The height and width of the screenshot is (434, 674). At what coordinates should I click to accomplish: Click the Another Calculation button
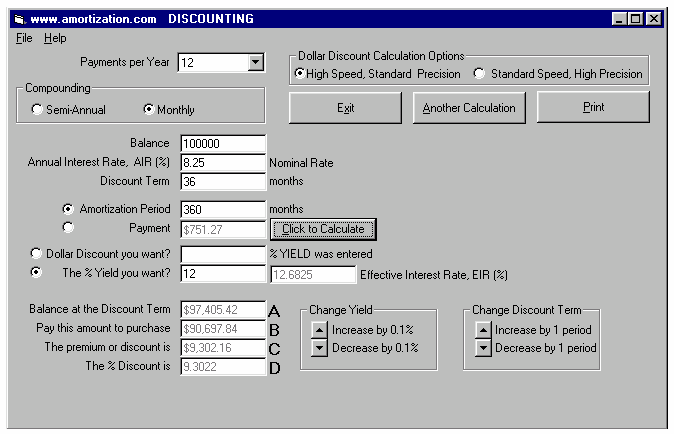pos(468,108)
